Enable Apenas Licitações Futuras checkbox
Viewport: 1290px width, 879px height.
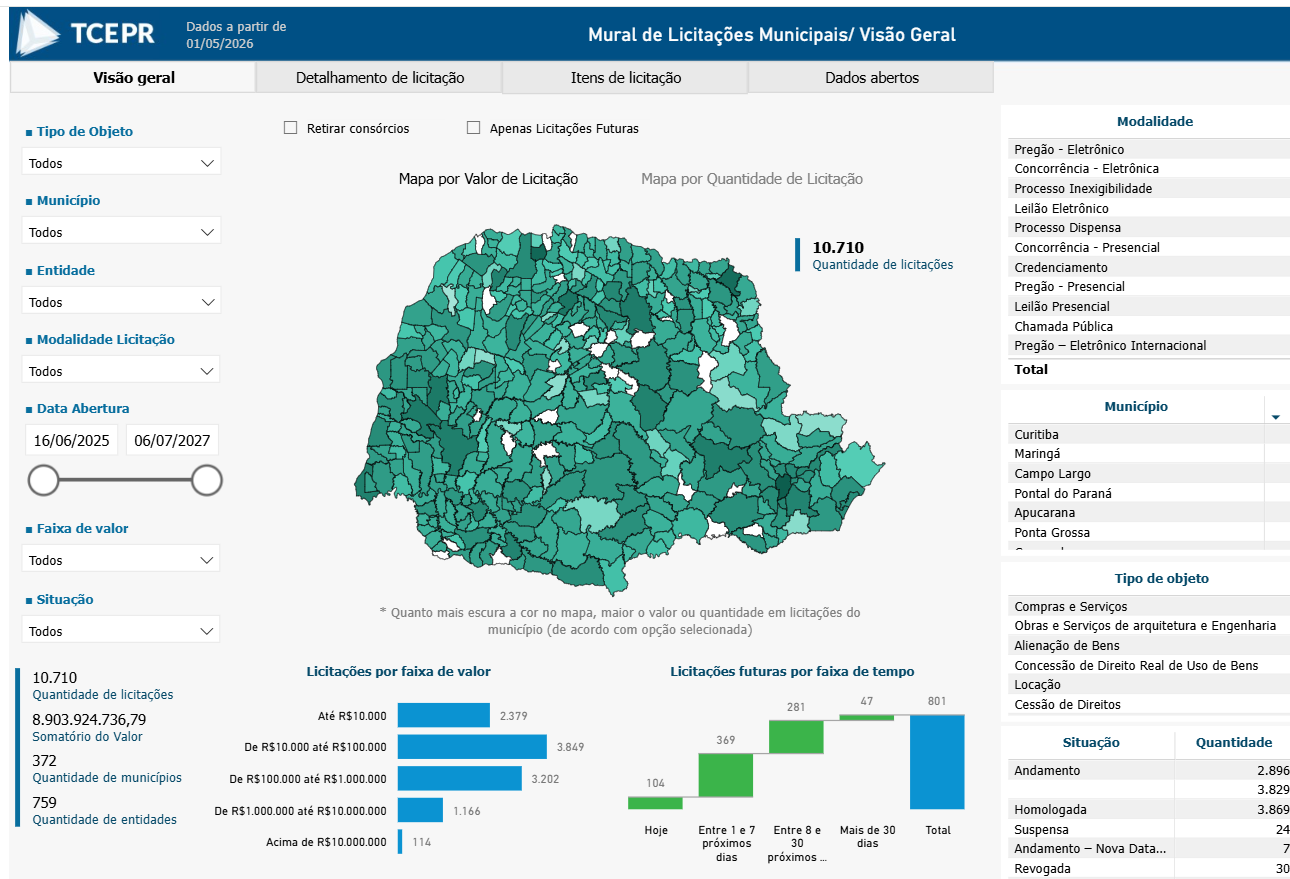(x=474, y=128)
